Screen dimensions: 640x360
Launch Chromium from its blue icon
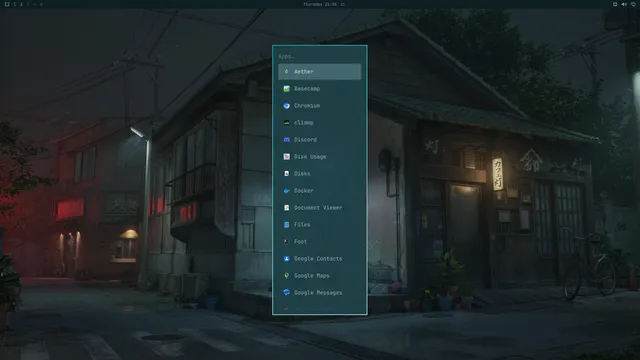coord(287,106)
